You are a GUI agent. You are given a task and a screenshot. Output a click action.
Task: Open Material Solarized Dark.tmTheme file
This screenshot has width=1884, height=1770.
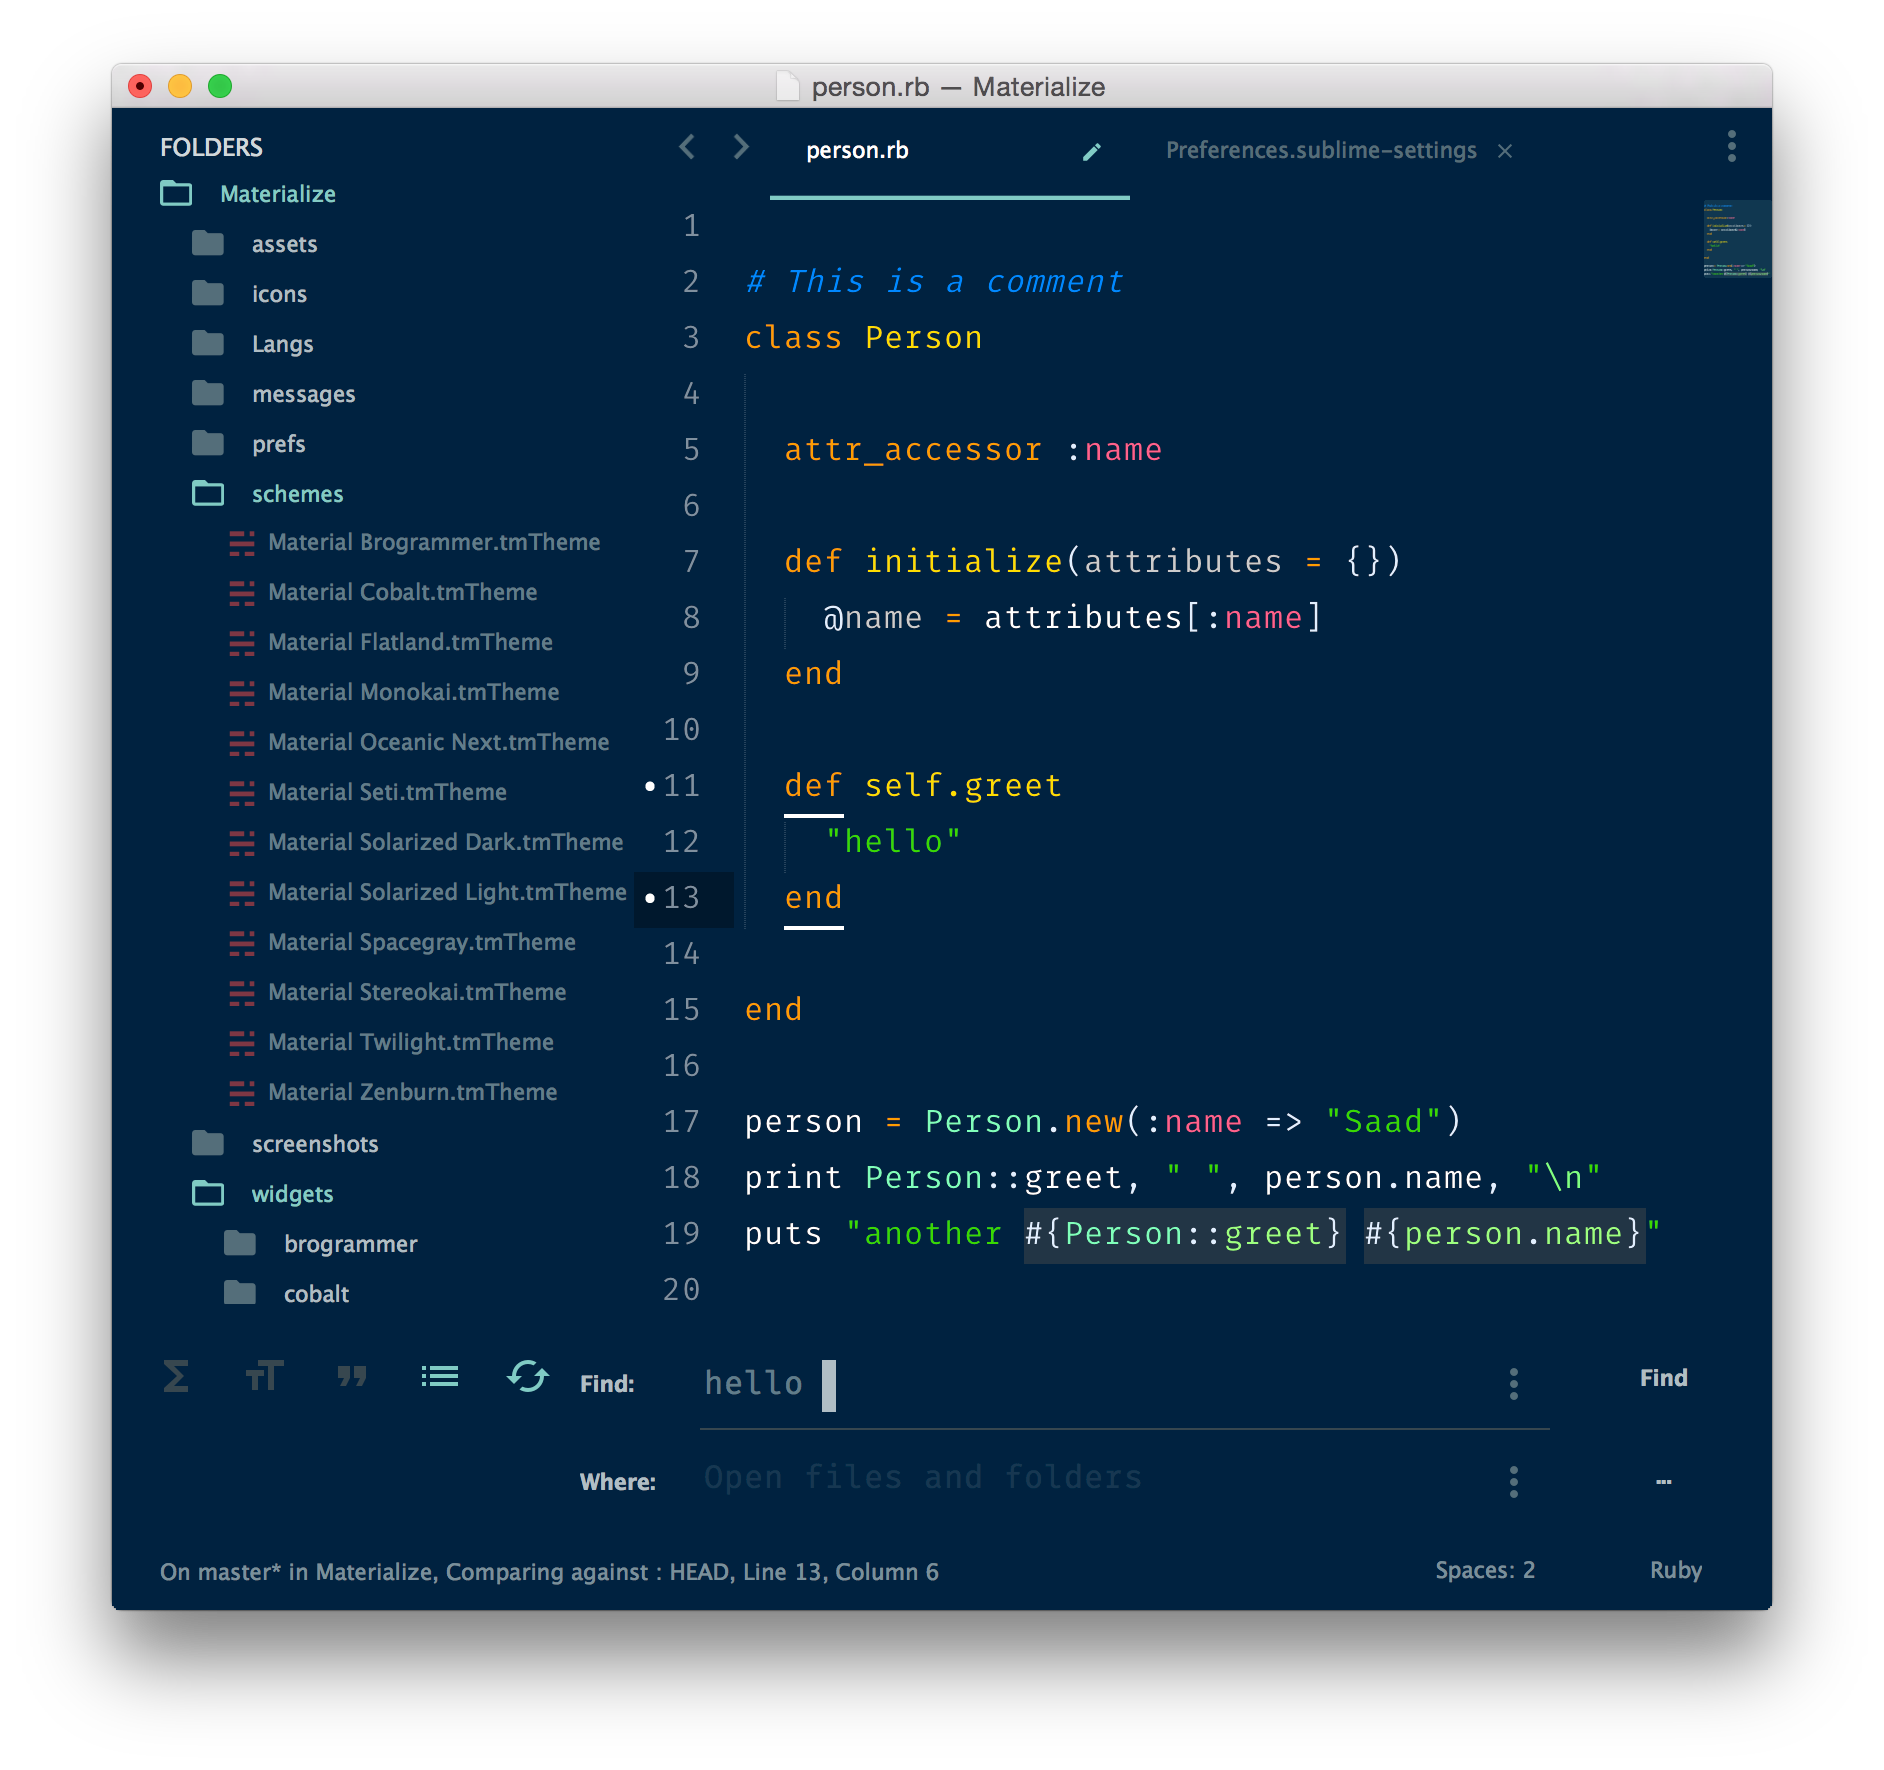click(446, 842)
